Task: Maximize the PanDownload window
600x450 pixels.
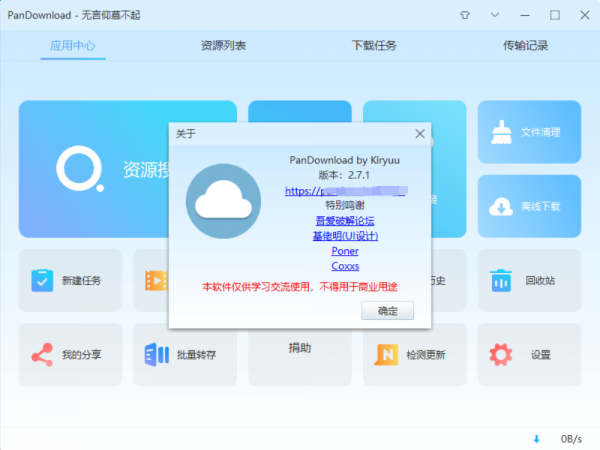Action: (x=555, y=15)
